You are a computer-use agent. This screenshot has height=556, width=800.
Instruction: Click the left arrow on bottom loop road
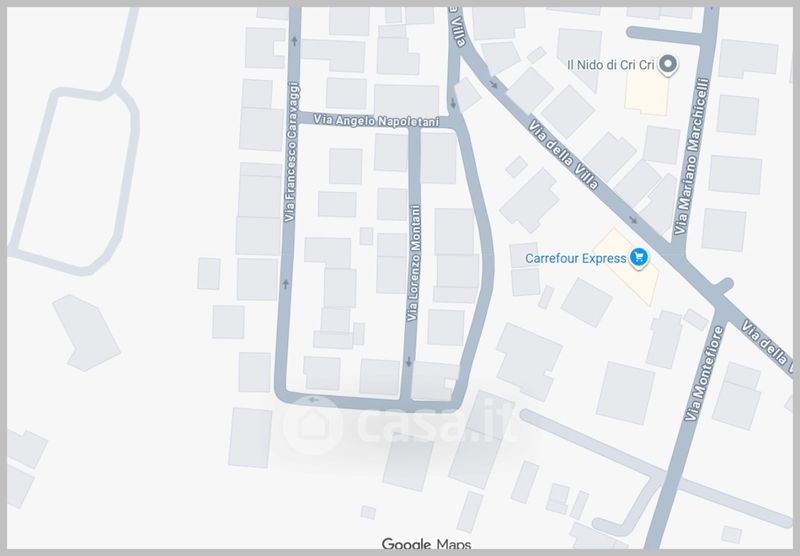313,400
